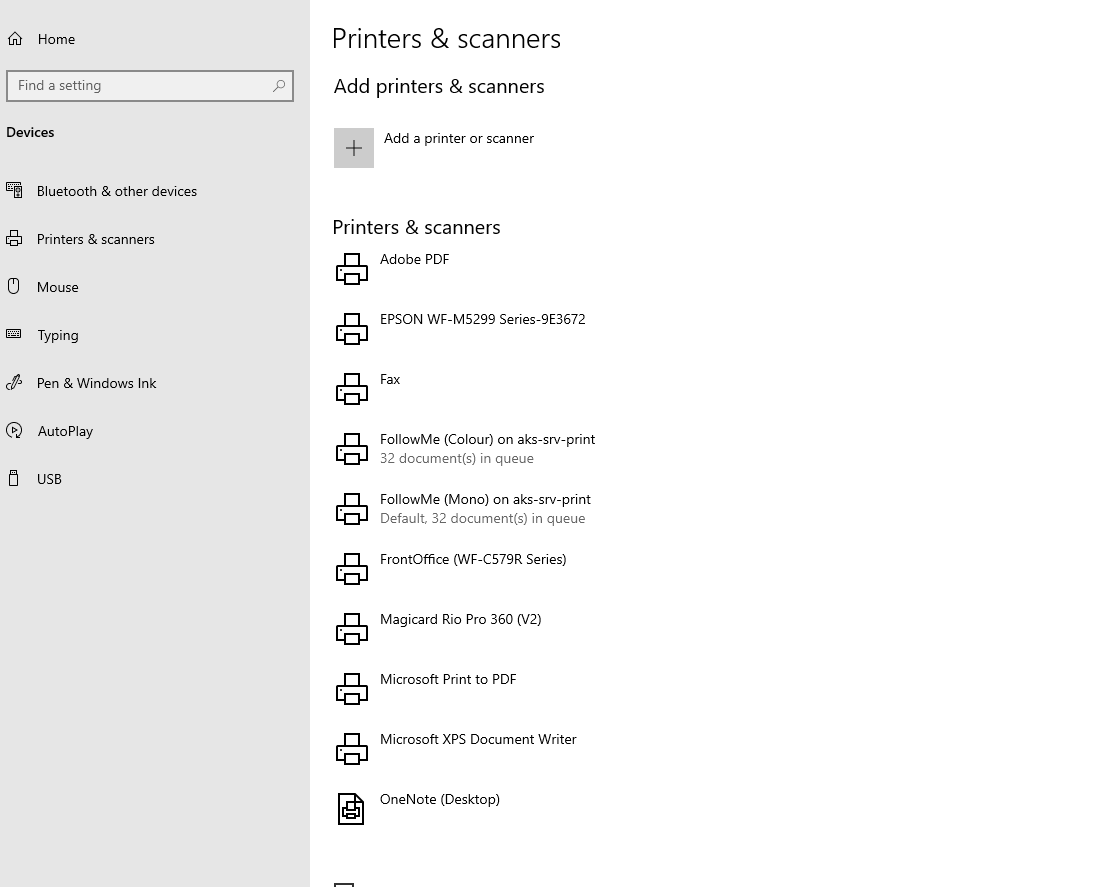Screen dimensions: 1100x887
Task: Click the Home icon in sidebar
Action: coord(15,39)
